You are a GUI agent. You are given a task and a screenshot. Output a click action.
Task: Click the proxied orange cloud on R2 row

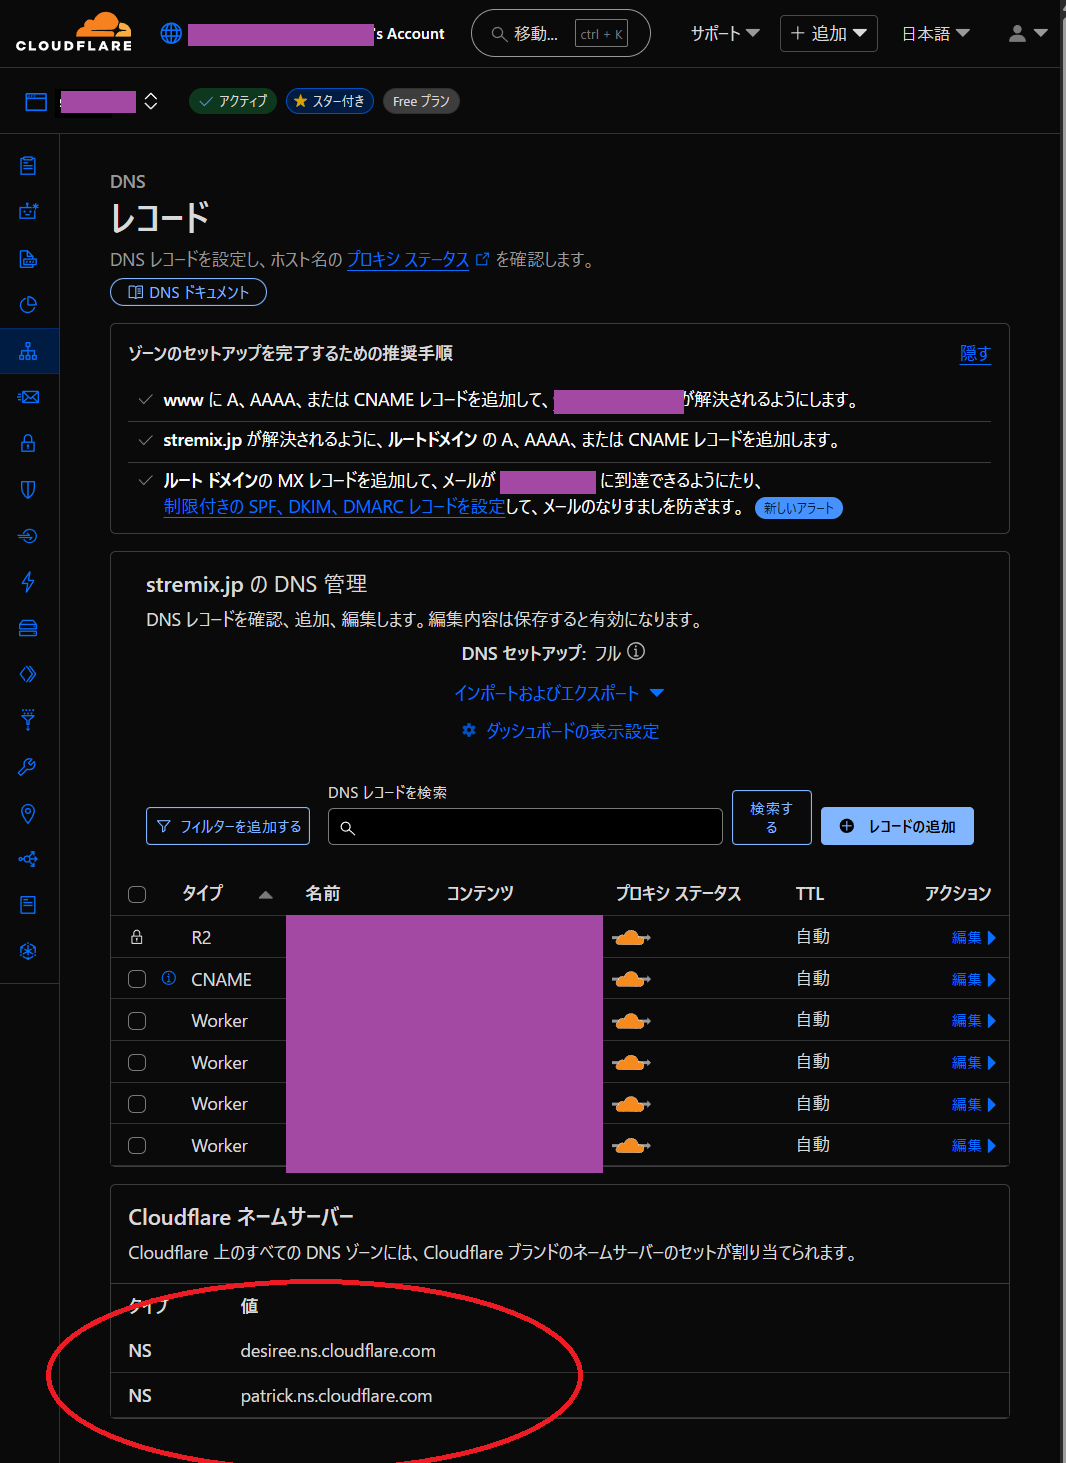tap(631, 938)
